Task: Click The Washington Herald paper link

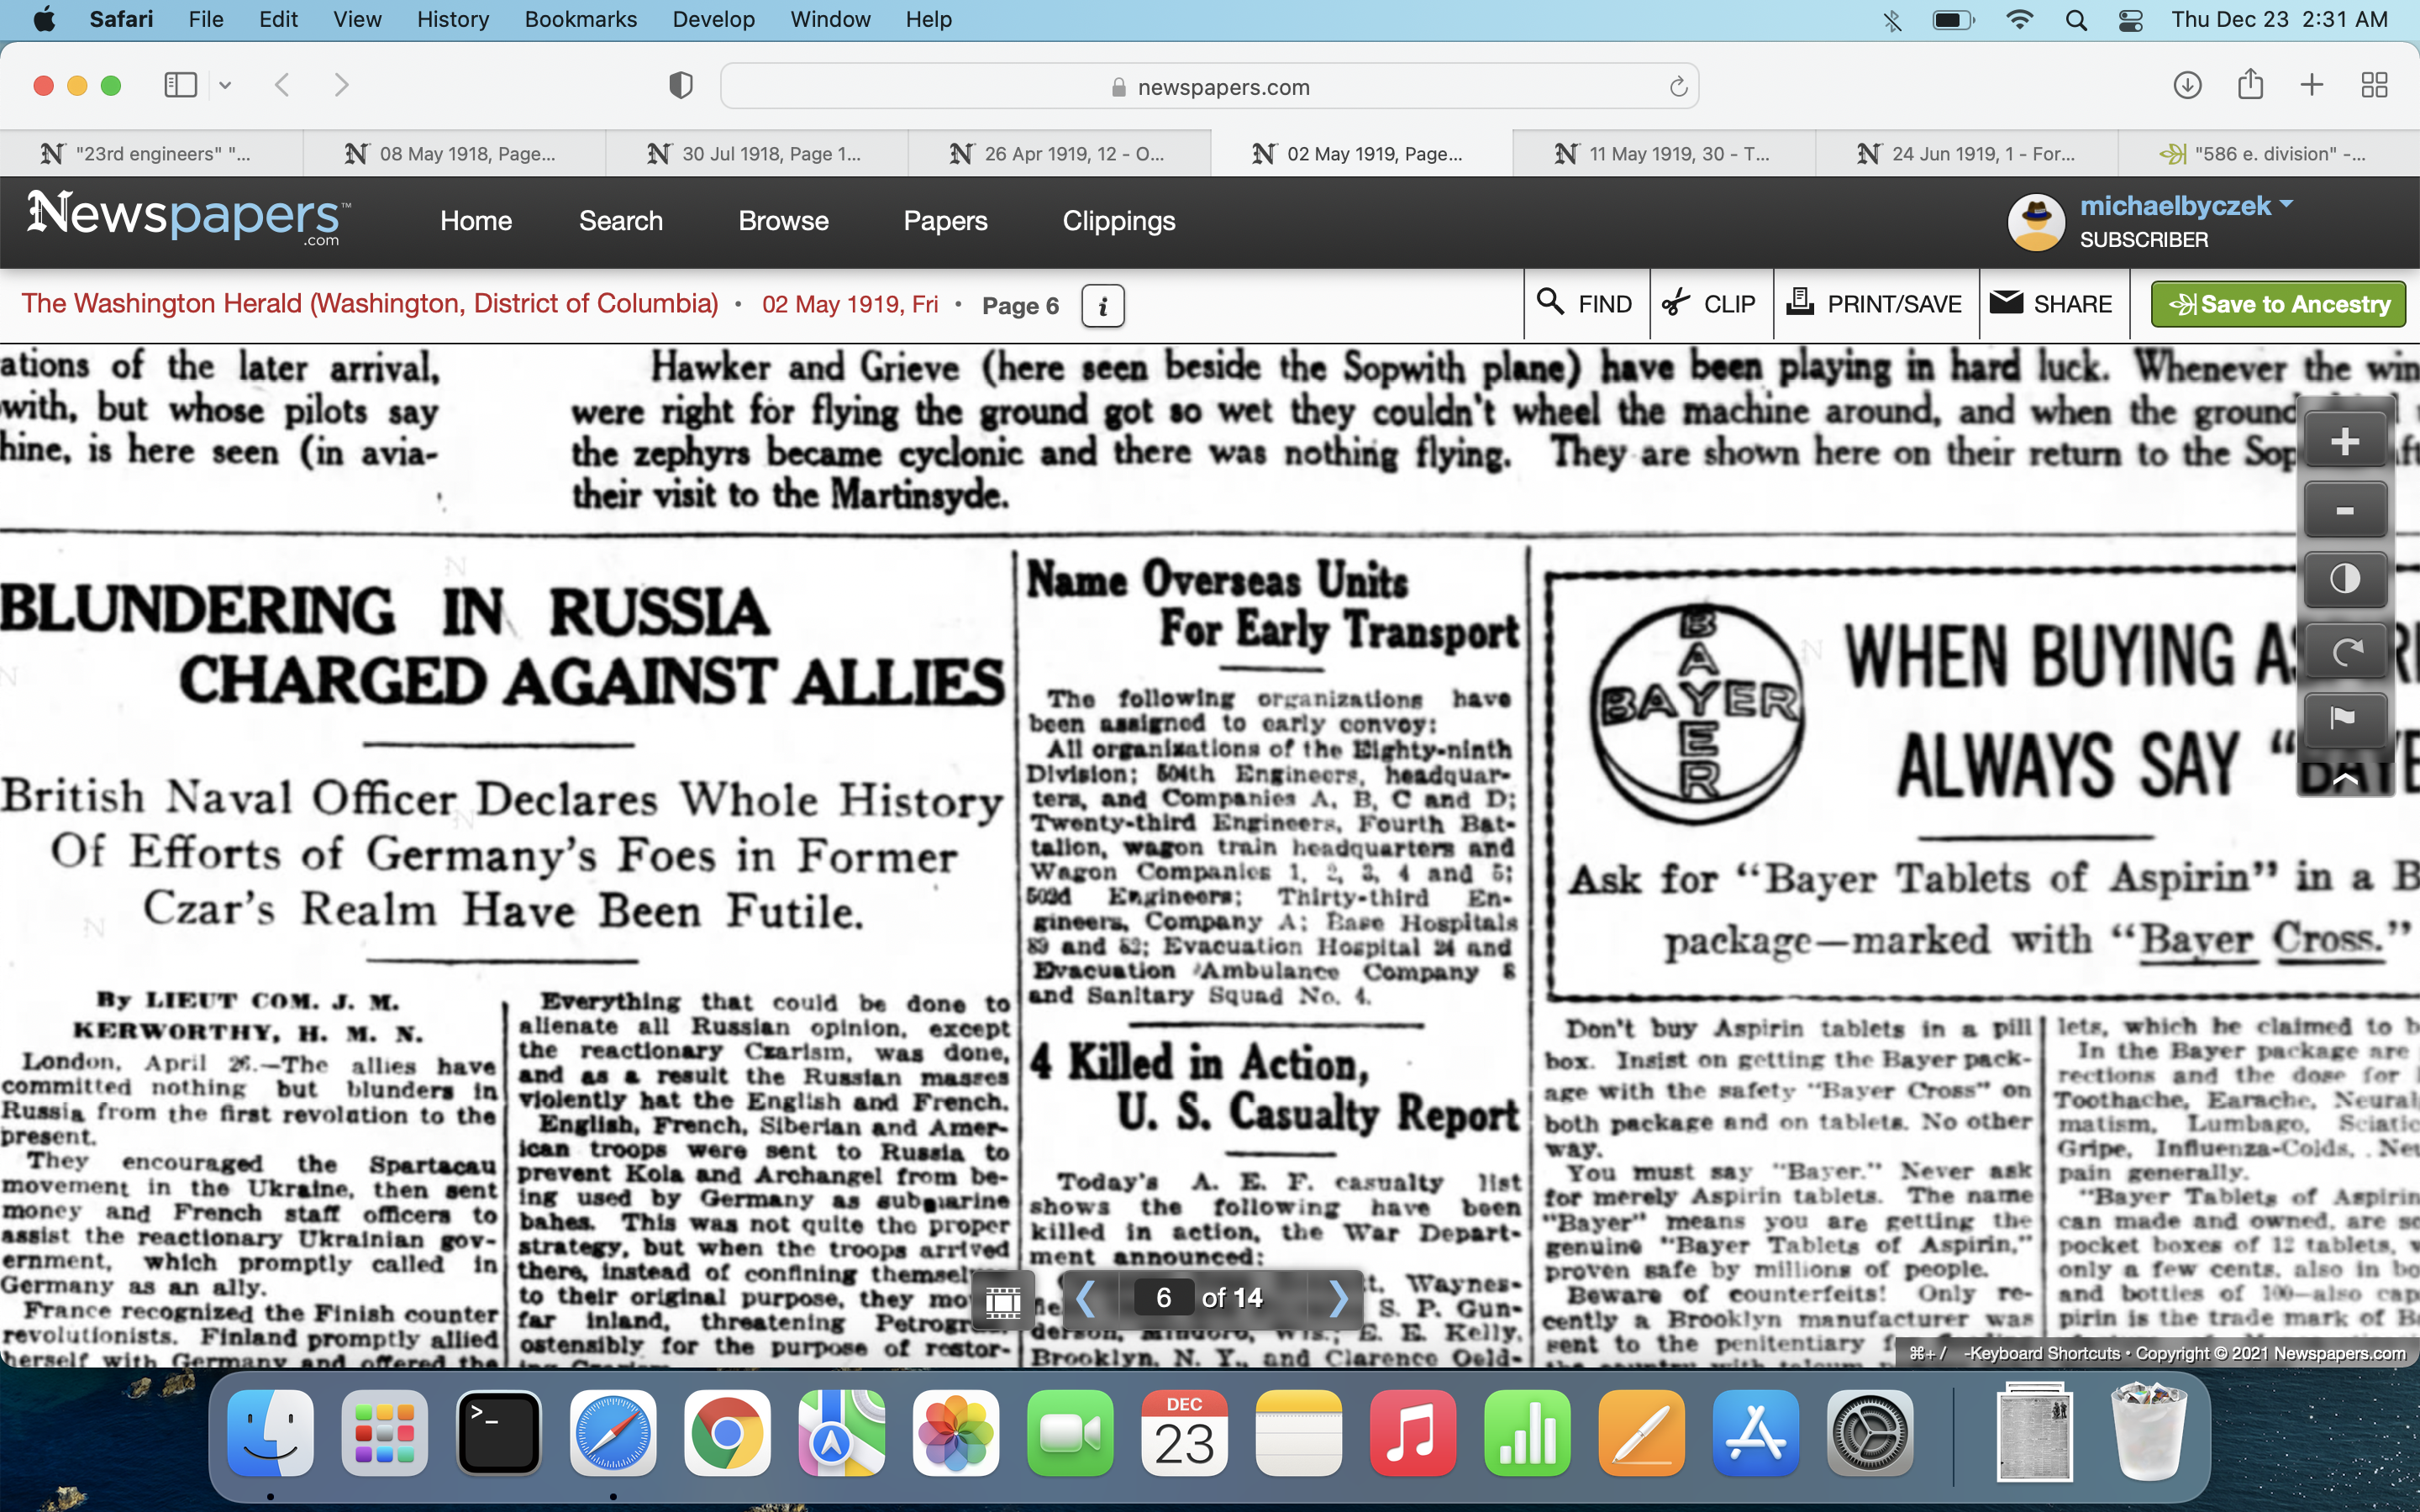Action: (x=370, y=304)
